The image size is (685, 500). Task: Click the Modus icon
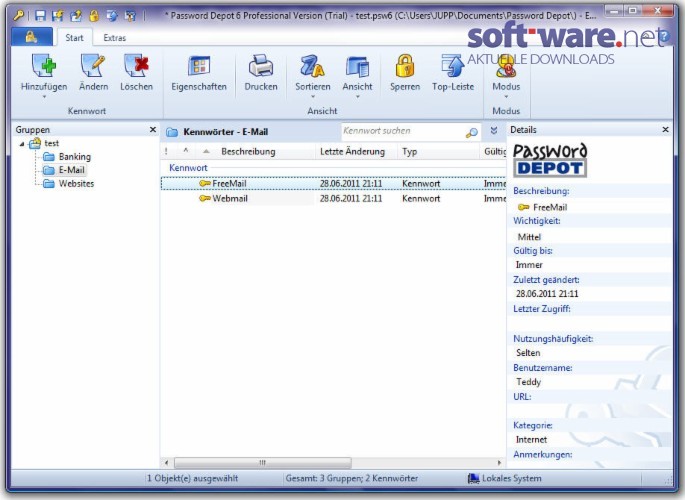pos(506,66)
